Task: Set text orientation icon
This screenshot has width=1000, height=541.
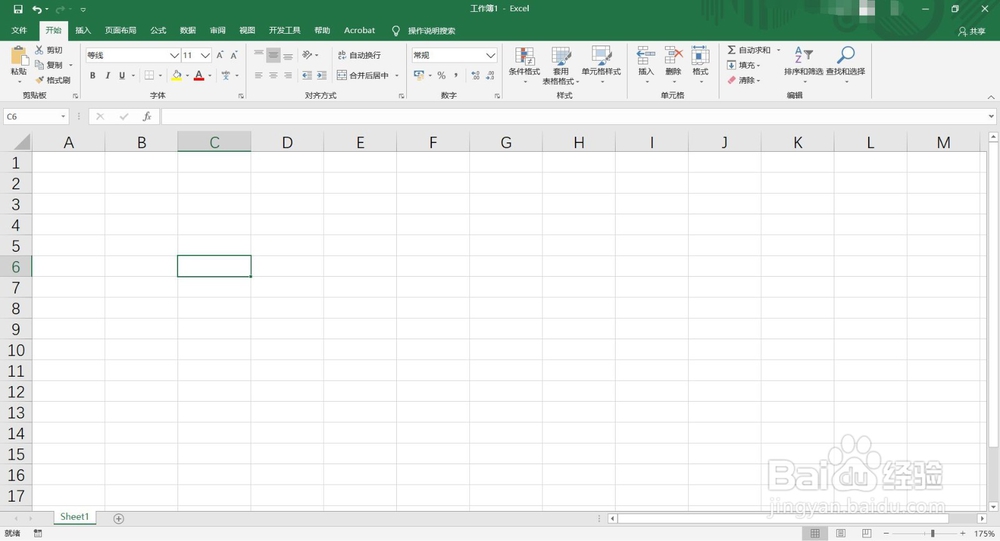Action: (x=307, y=55)
